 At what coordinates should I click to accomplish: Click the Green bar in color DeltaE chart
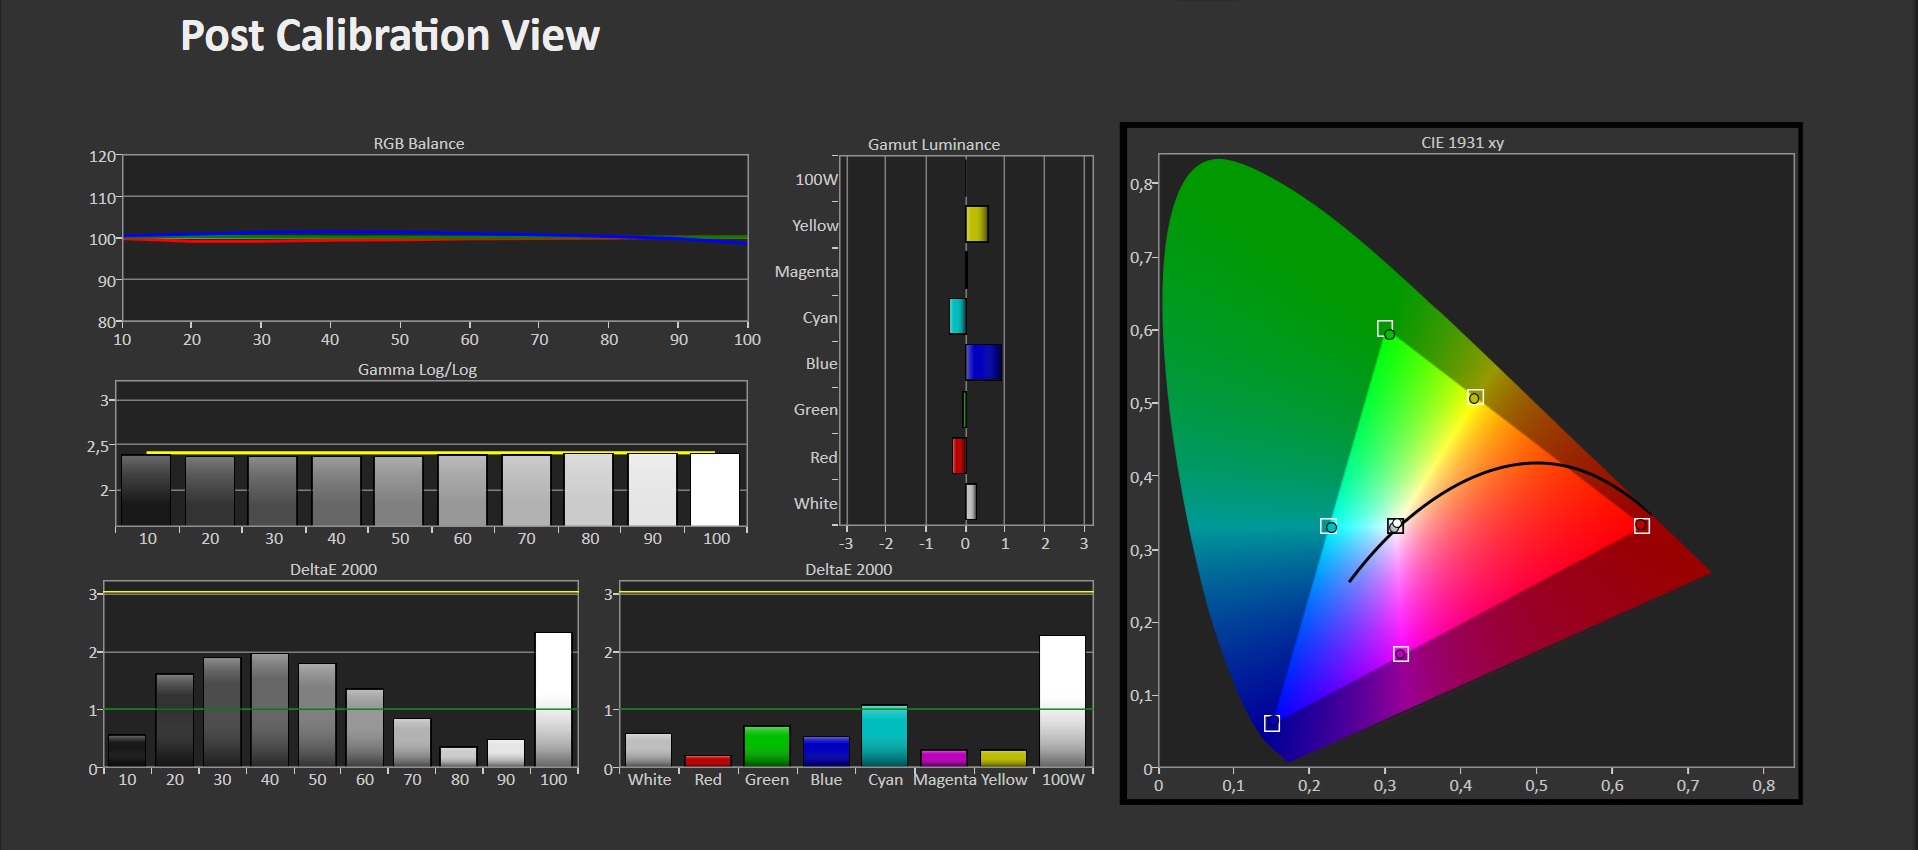pyautogui.click(x=767, y=746)
